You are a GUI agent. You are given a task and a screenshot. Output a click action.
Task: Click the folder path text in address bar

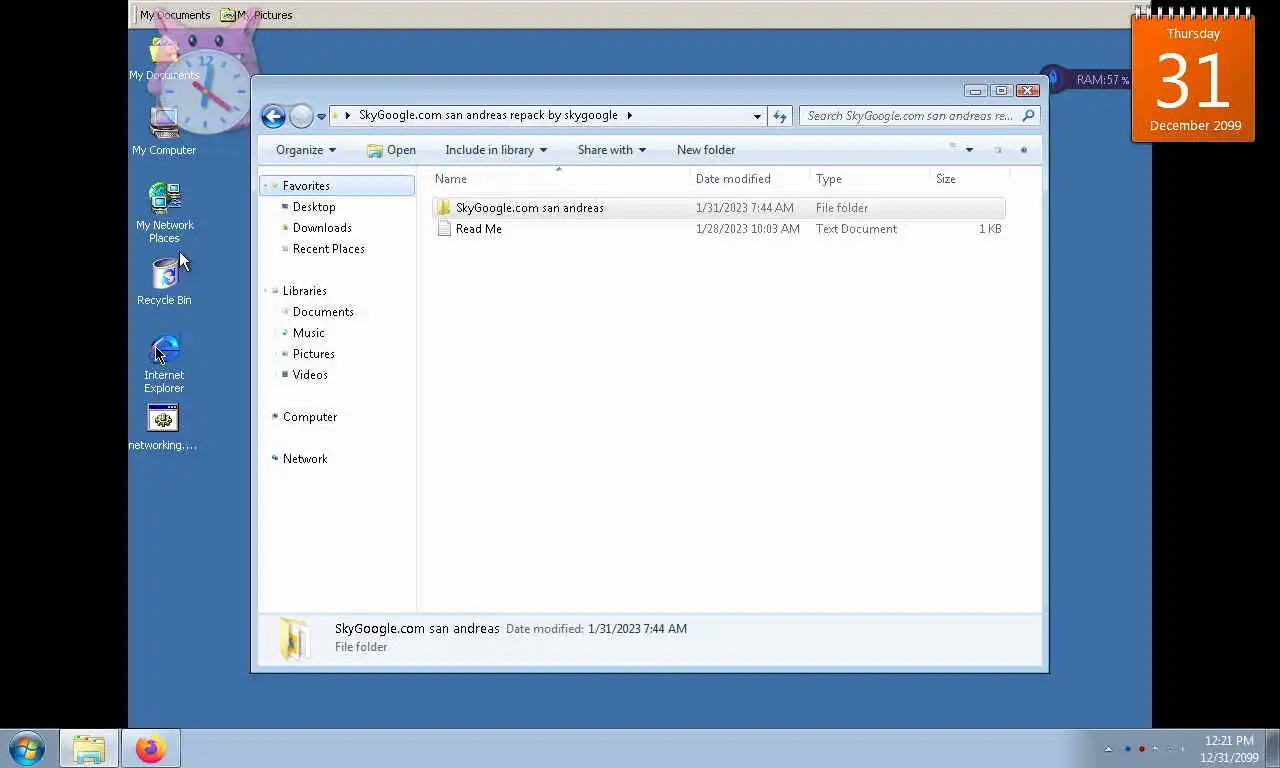click(488, 115)
